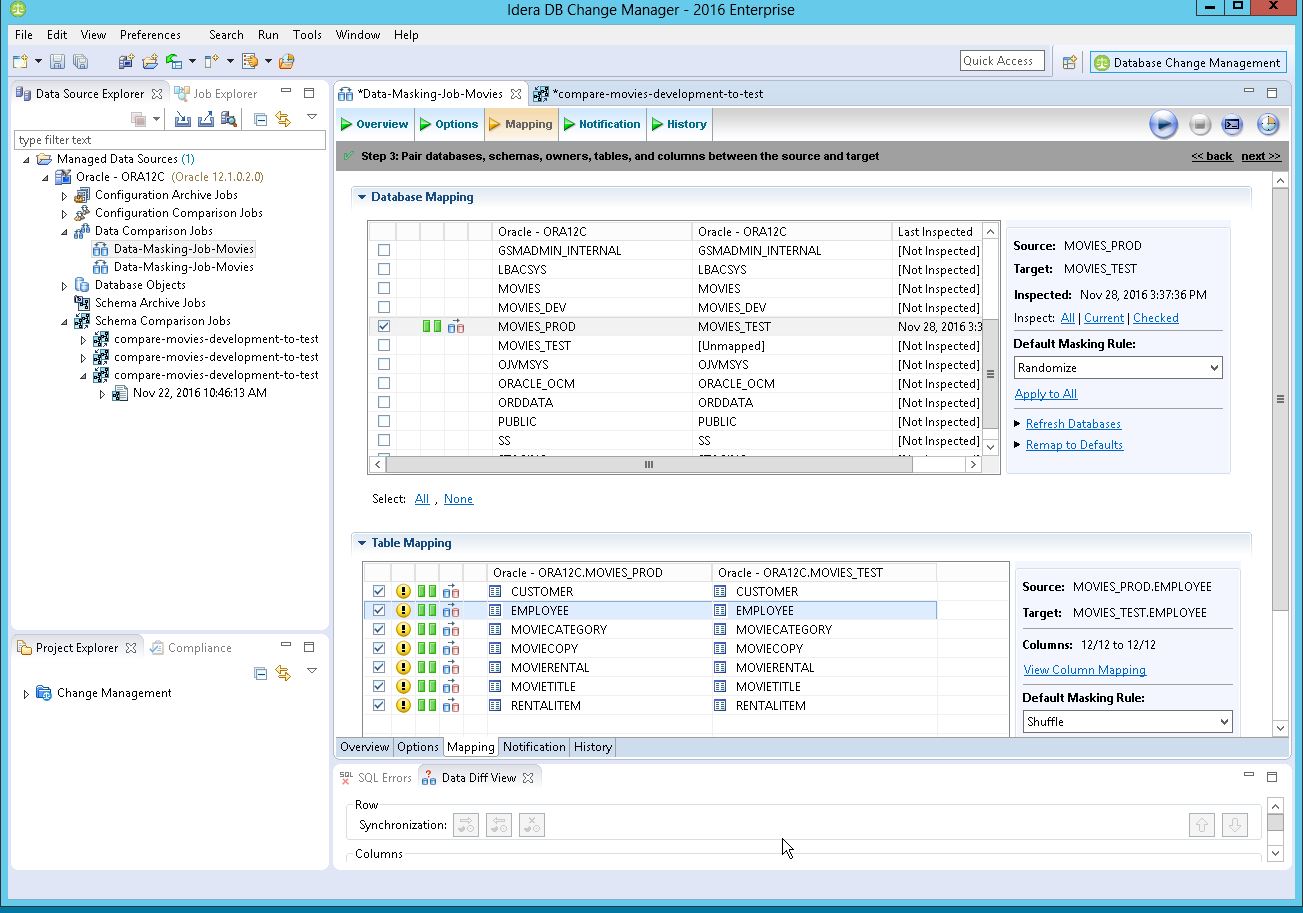Click the previous difference up arrow
1303x913 pixels.
[x=1202, y=825]
